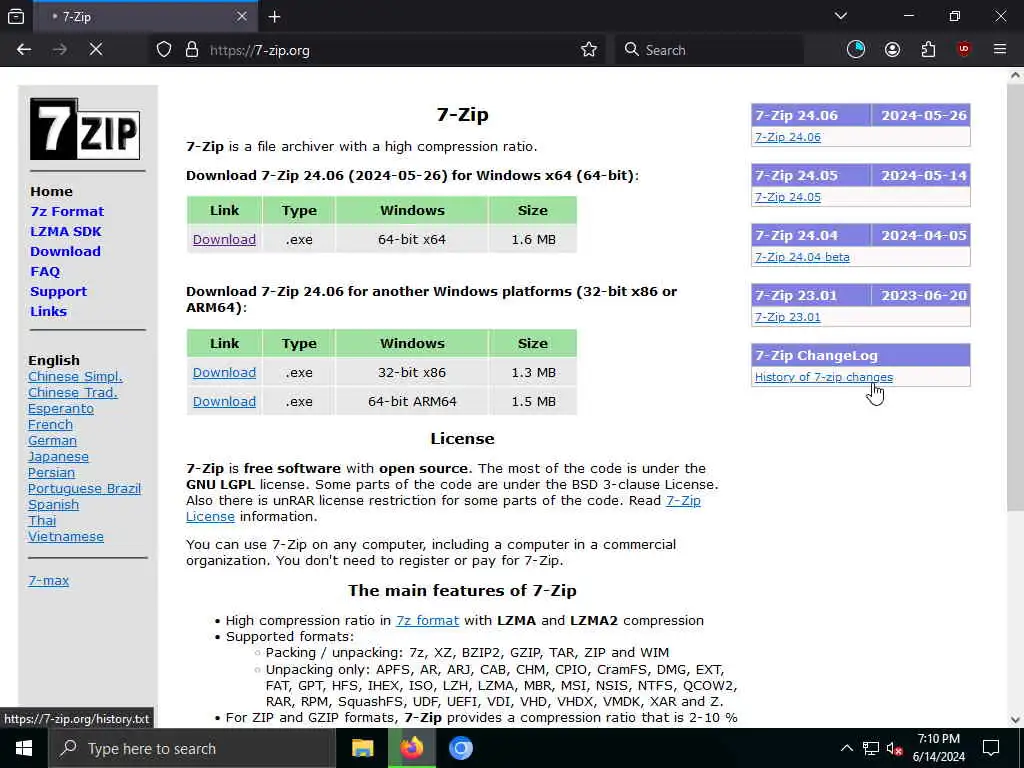Open the 7-Zip 24.05 news link
This screenshot has height=768, width=1024.
tap(788, 197)
